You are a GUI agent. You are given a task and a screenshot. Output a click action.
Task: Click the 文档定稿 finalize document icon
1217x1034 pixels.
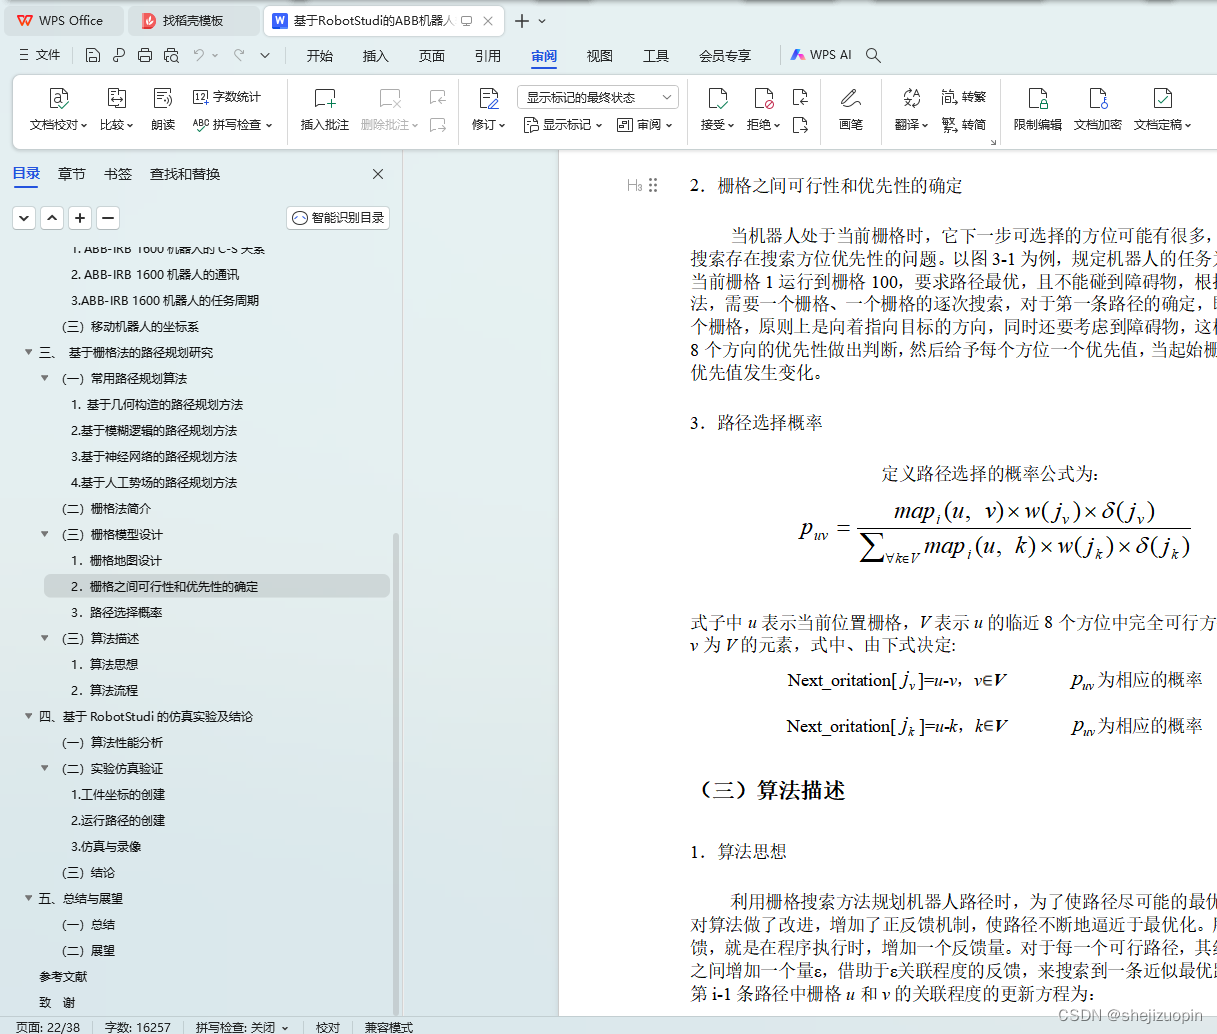[1162, 98]
